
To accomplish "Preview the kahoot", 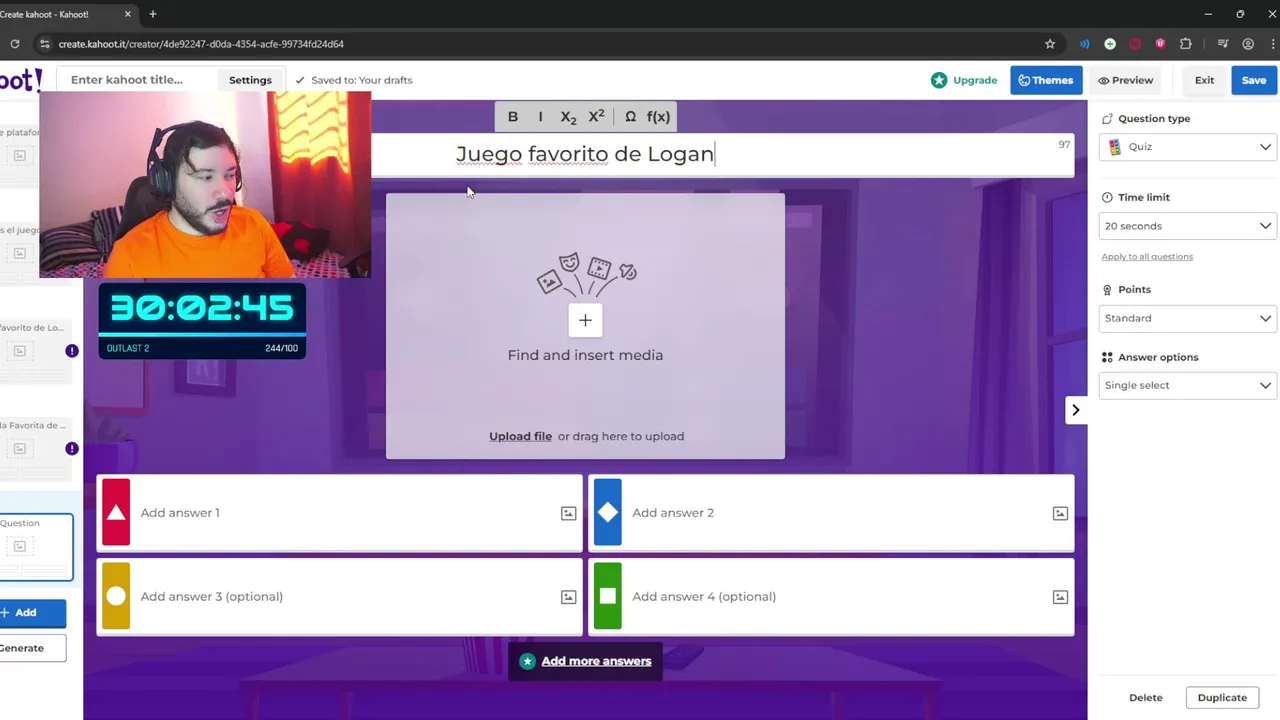I will point(1125,80).
